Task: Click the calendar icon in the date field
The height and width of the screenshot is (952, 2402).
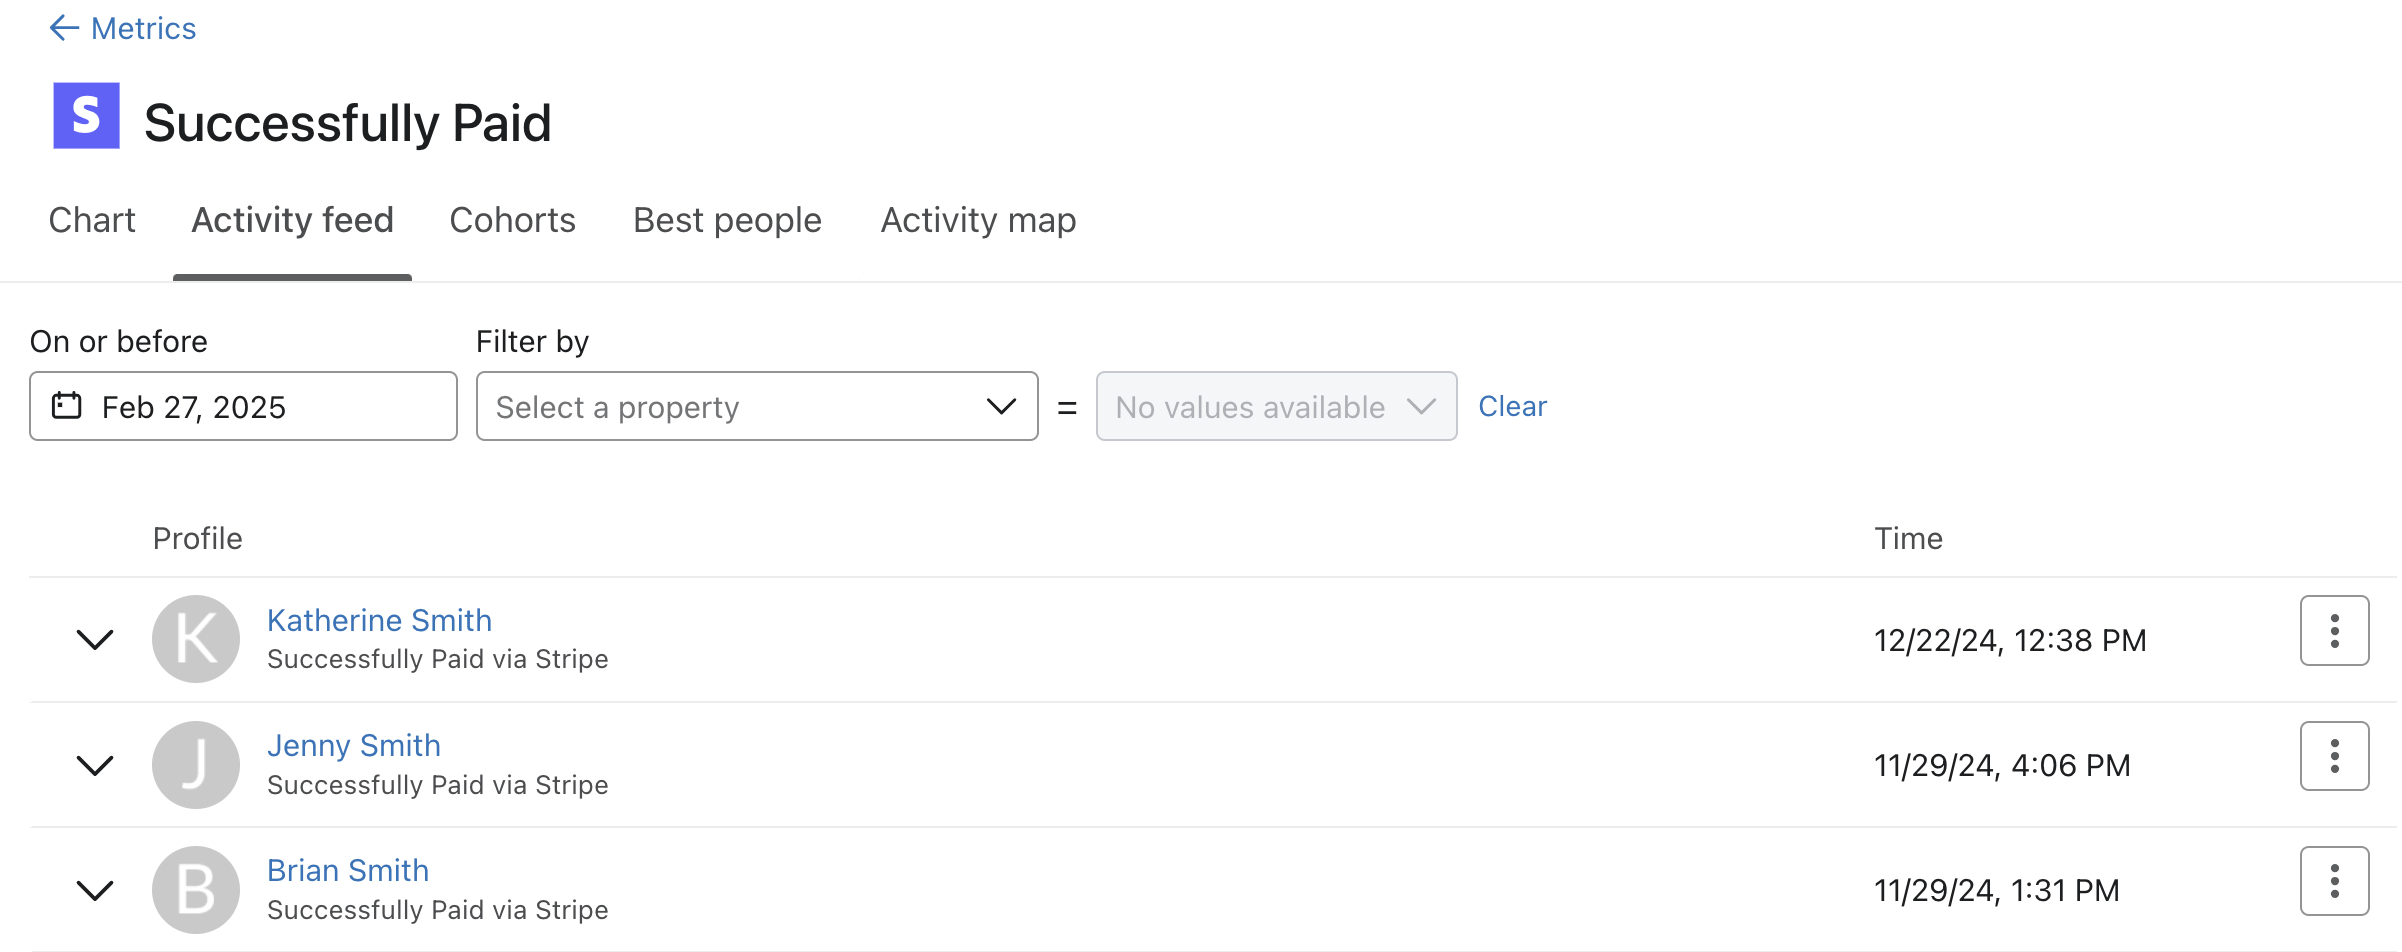Action: (x=66, y=406)
